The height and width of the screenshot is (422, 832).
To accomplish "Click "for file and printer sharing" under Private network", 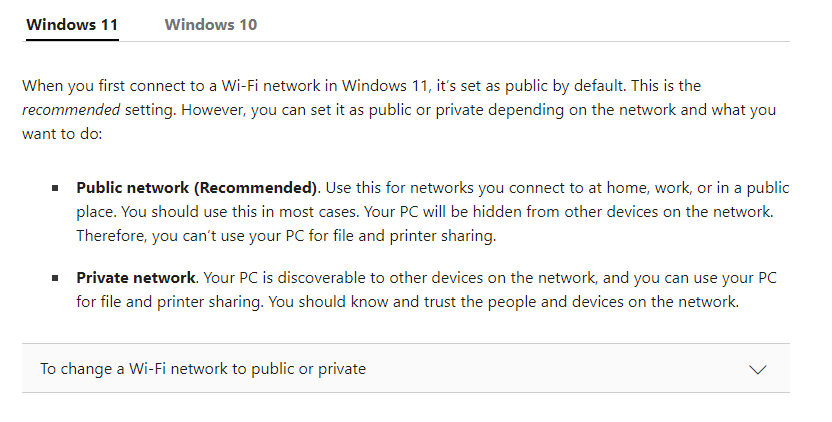I will point(169,302).
